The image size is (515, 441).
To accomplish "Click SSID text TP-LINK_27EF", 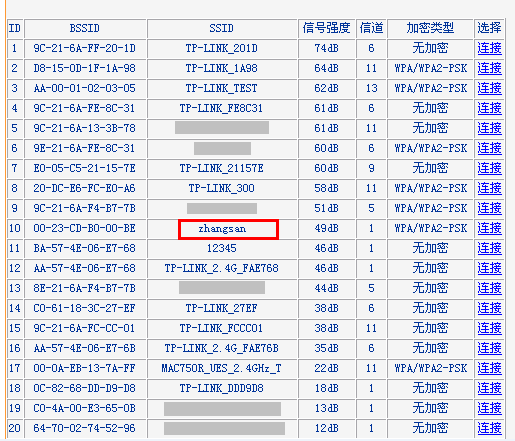I will pos(222,308).
